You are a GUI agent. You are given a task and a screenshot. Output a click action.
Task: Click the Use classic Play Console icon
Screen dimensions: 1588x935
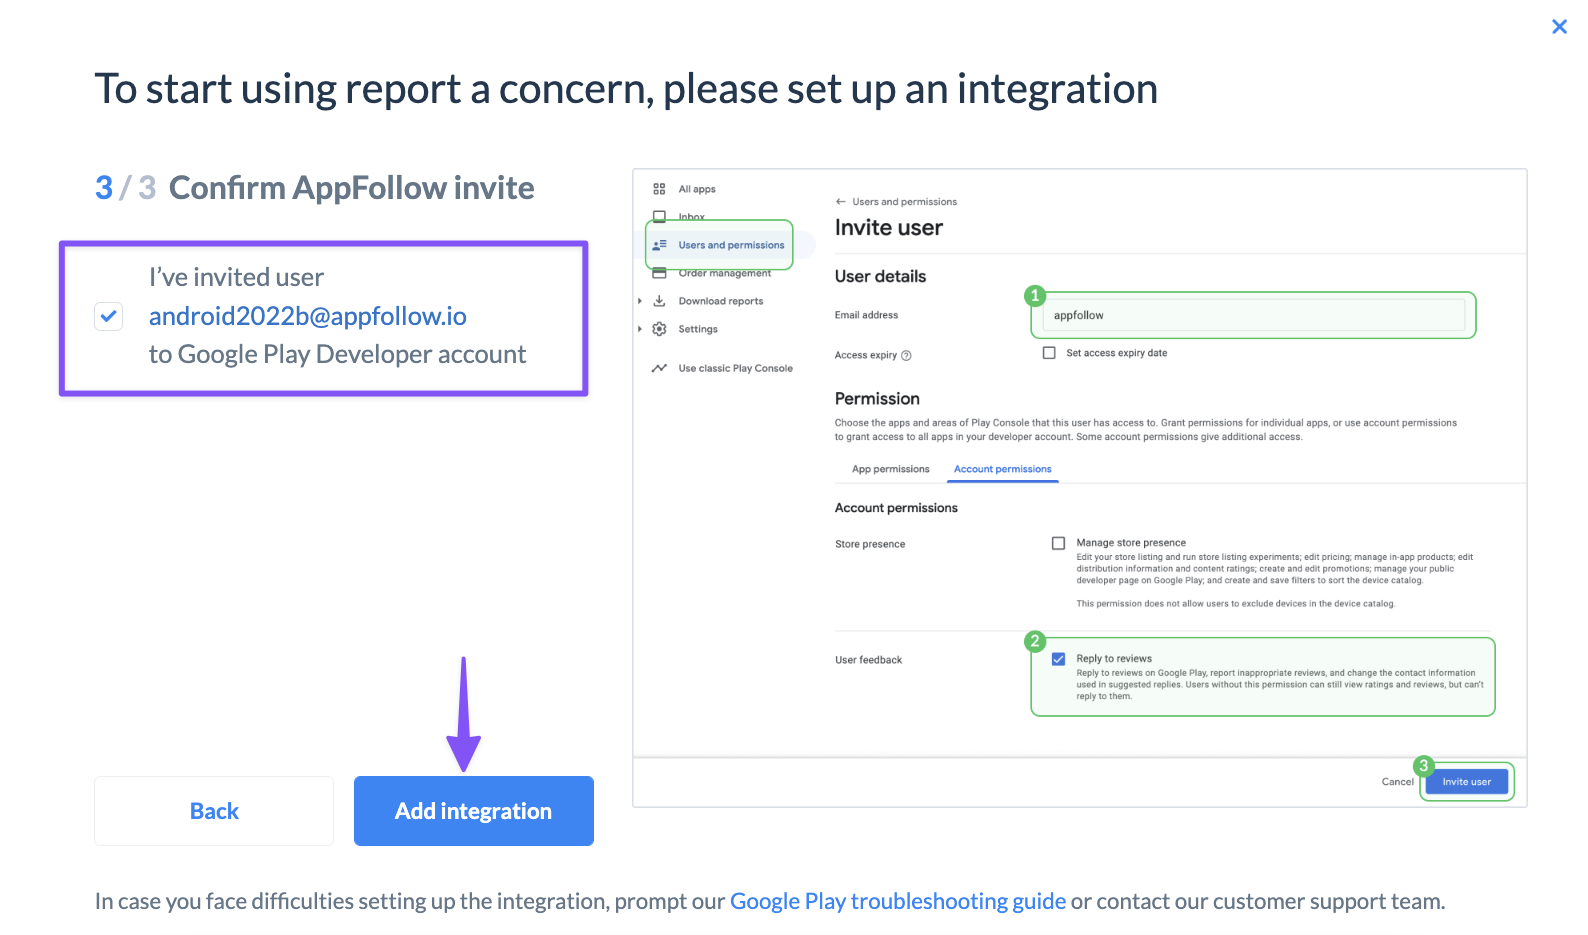(x=659, y=368)
